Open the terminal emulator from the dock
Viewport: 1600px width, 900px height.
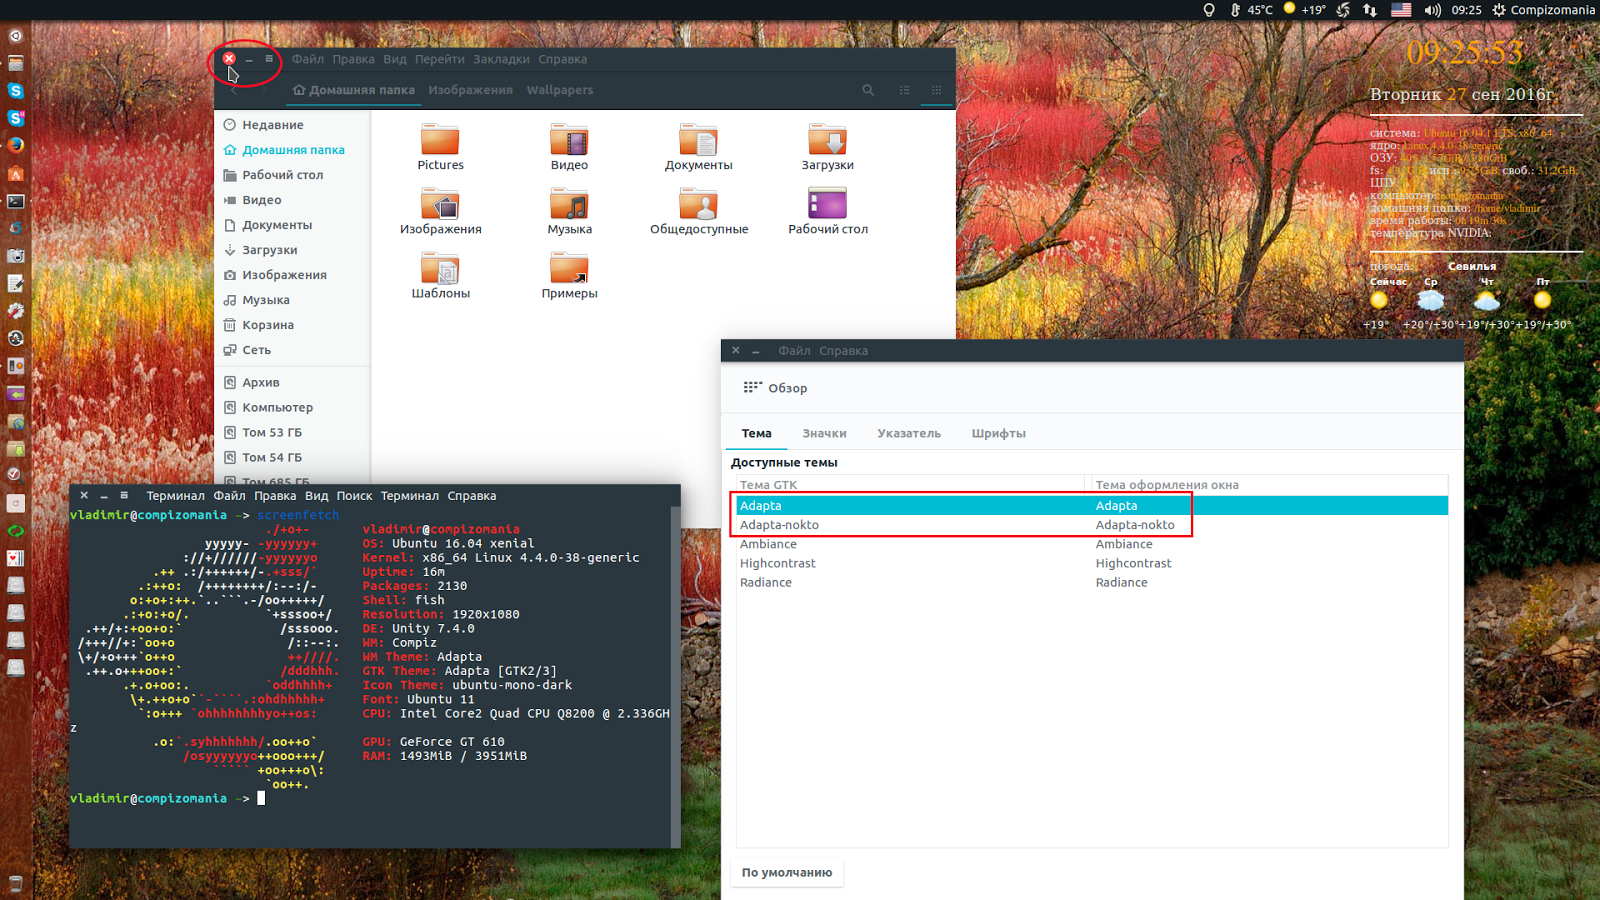coord(15,200)
